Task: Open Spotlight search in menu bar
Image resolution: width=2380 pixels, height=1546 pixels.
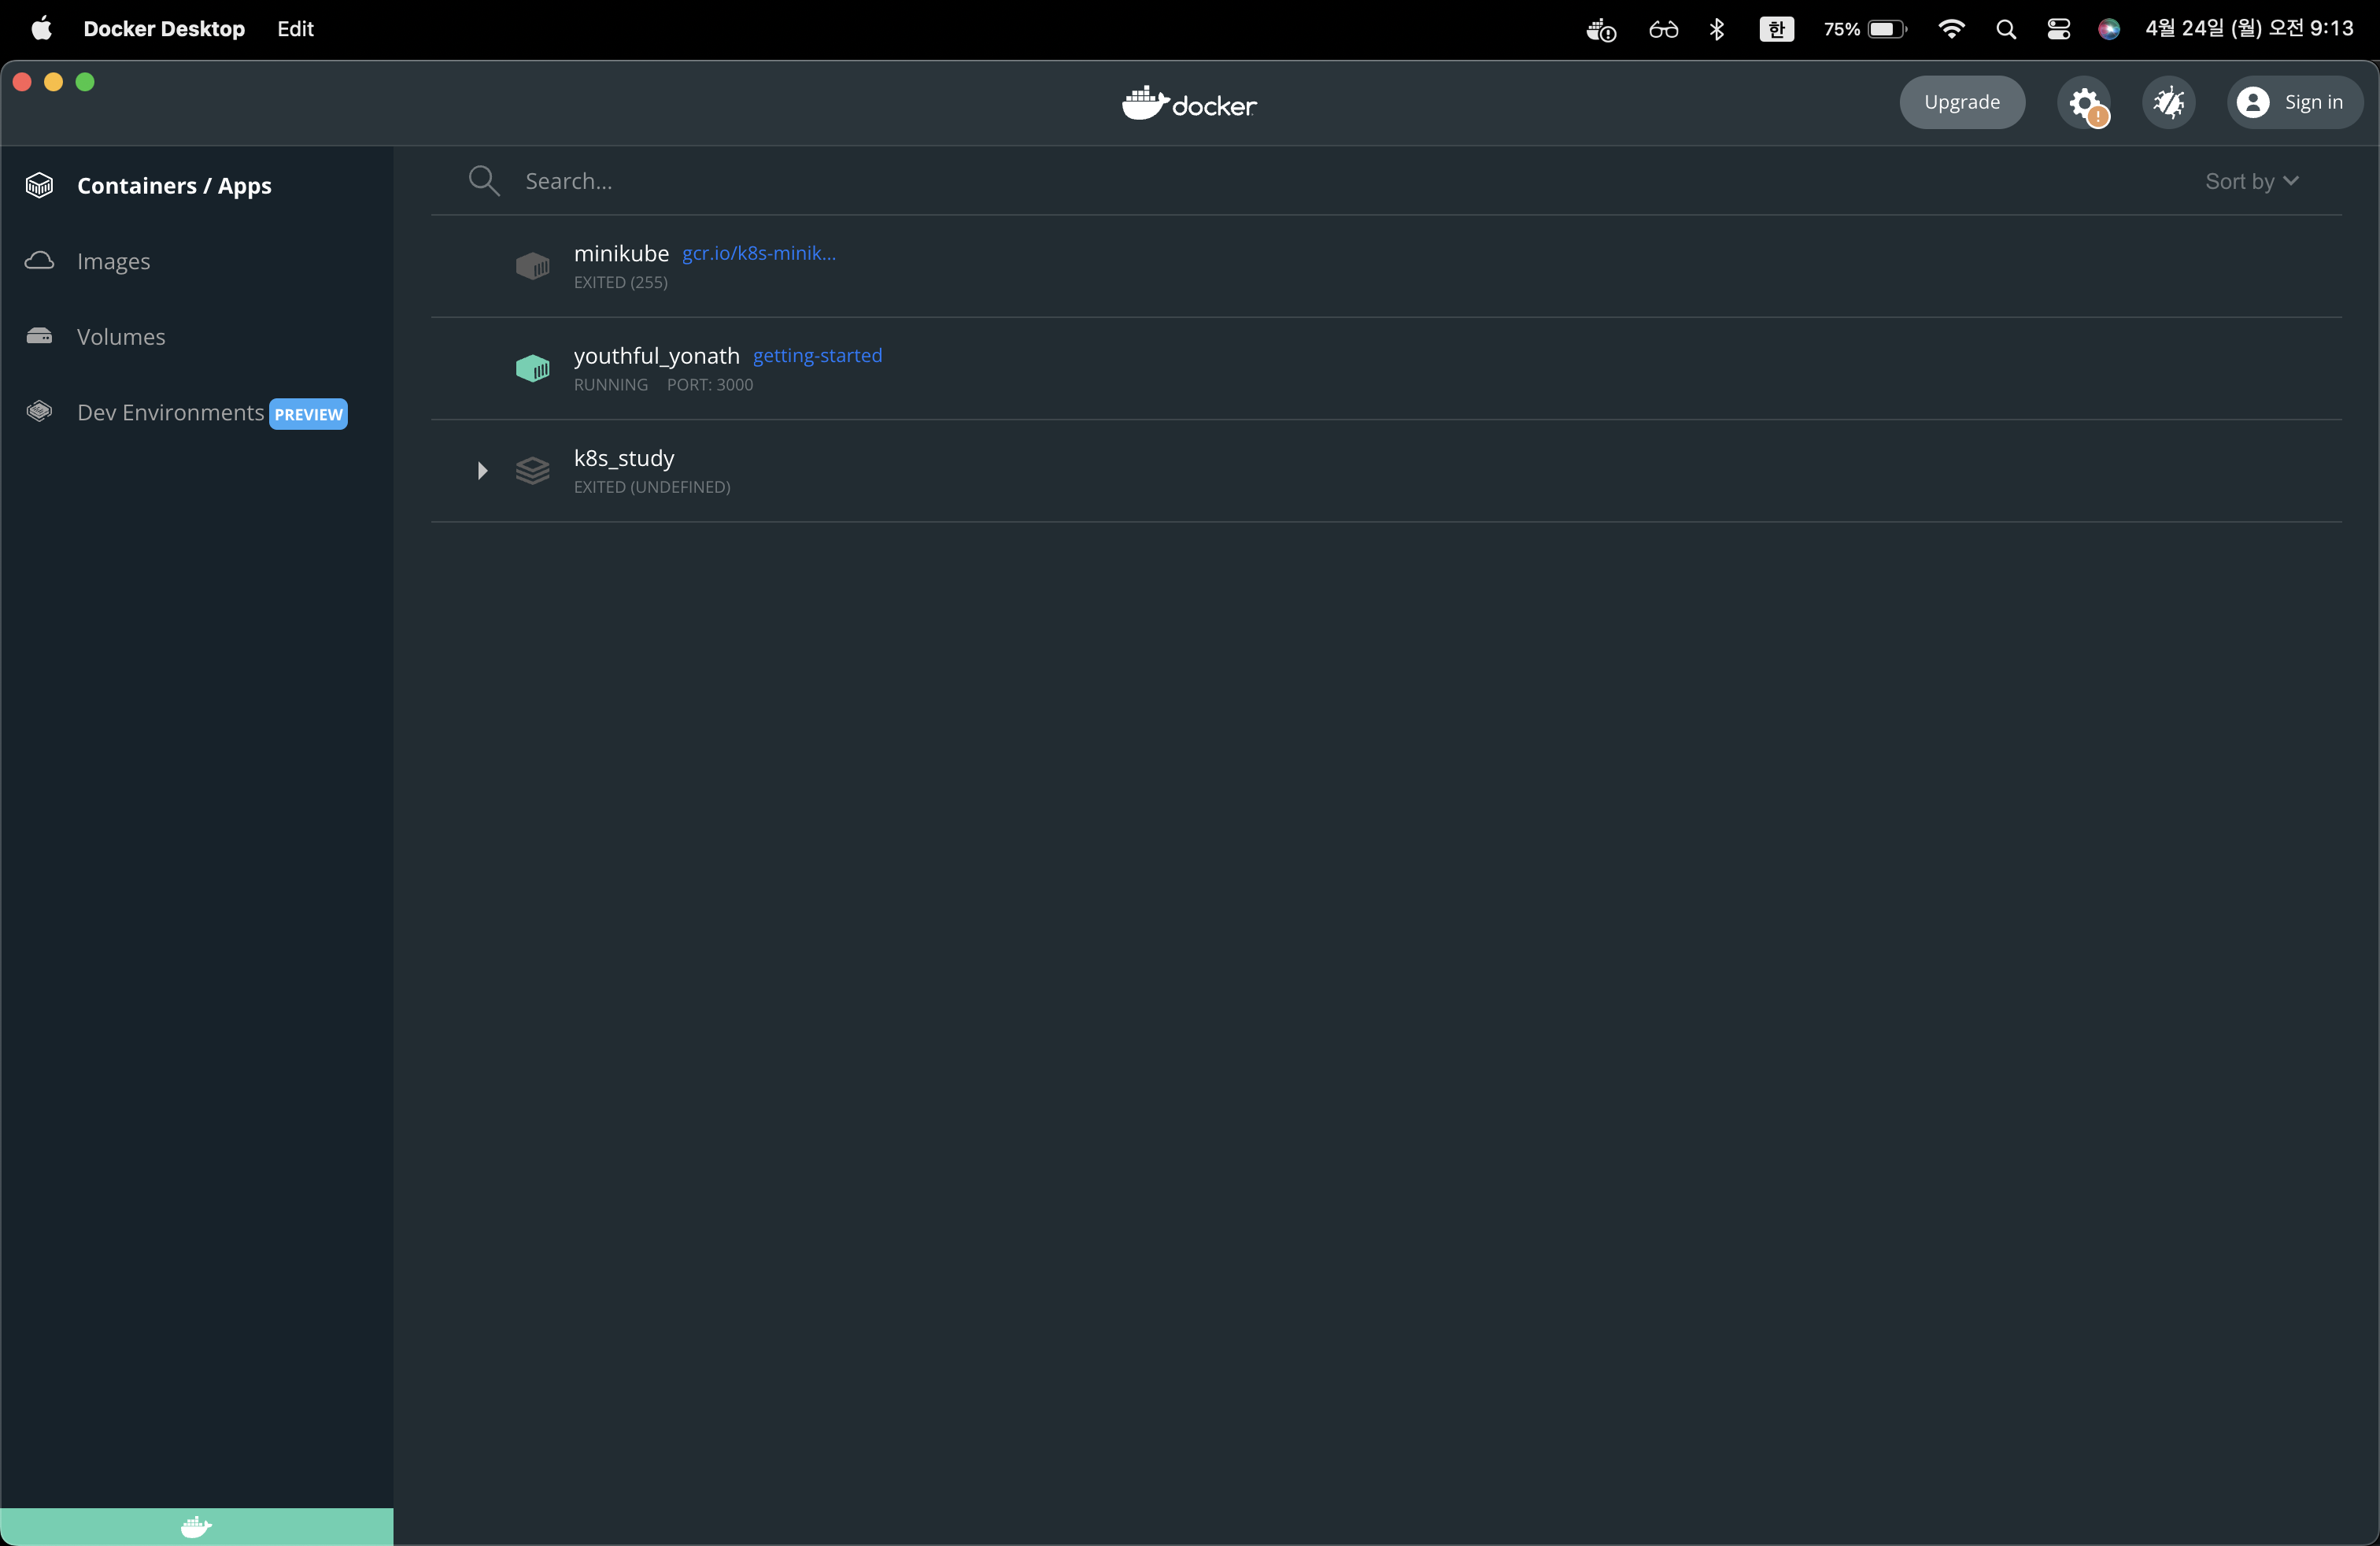Action: [x=2006, y=30]
